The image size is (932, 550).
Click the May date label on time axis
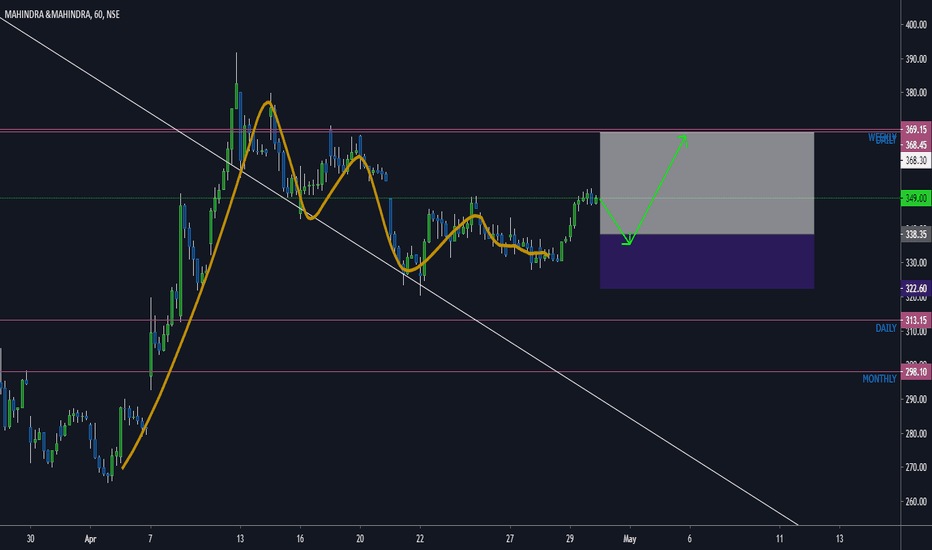(x=629, y=539)
